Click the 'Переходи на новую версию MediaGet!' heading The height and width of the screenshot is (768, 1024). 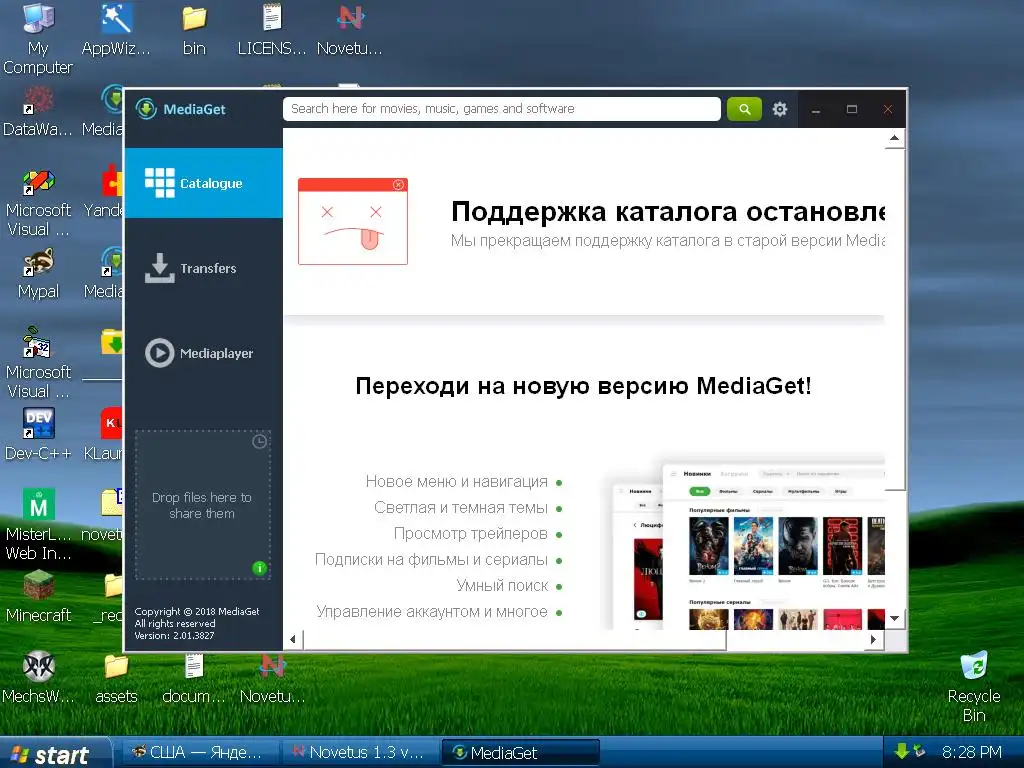click(x=583, y=385)
